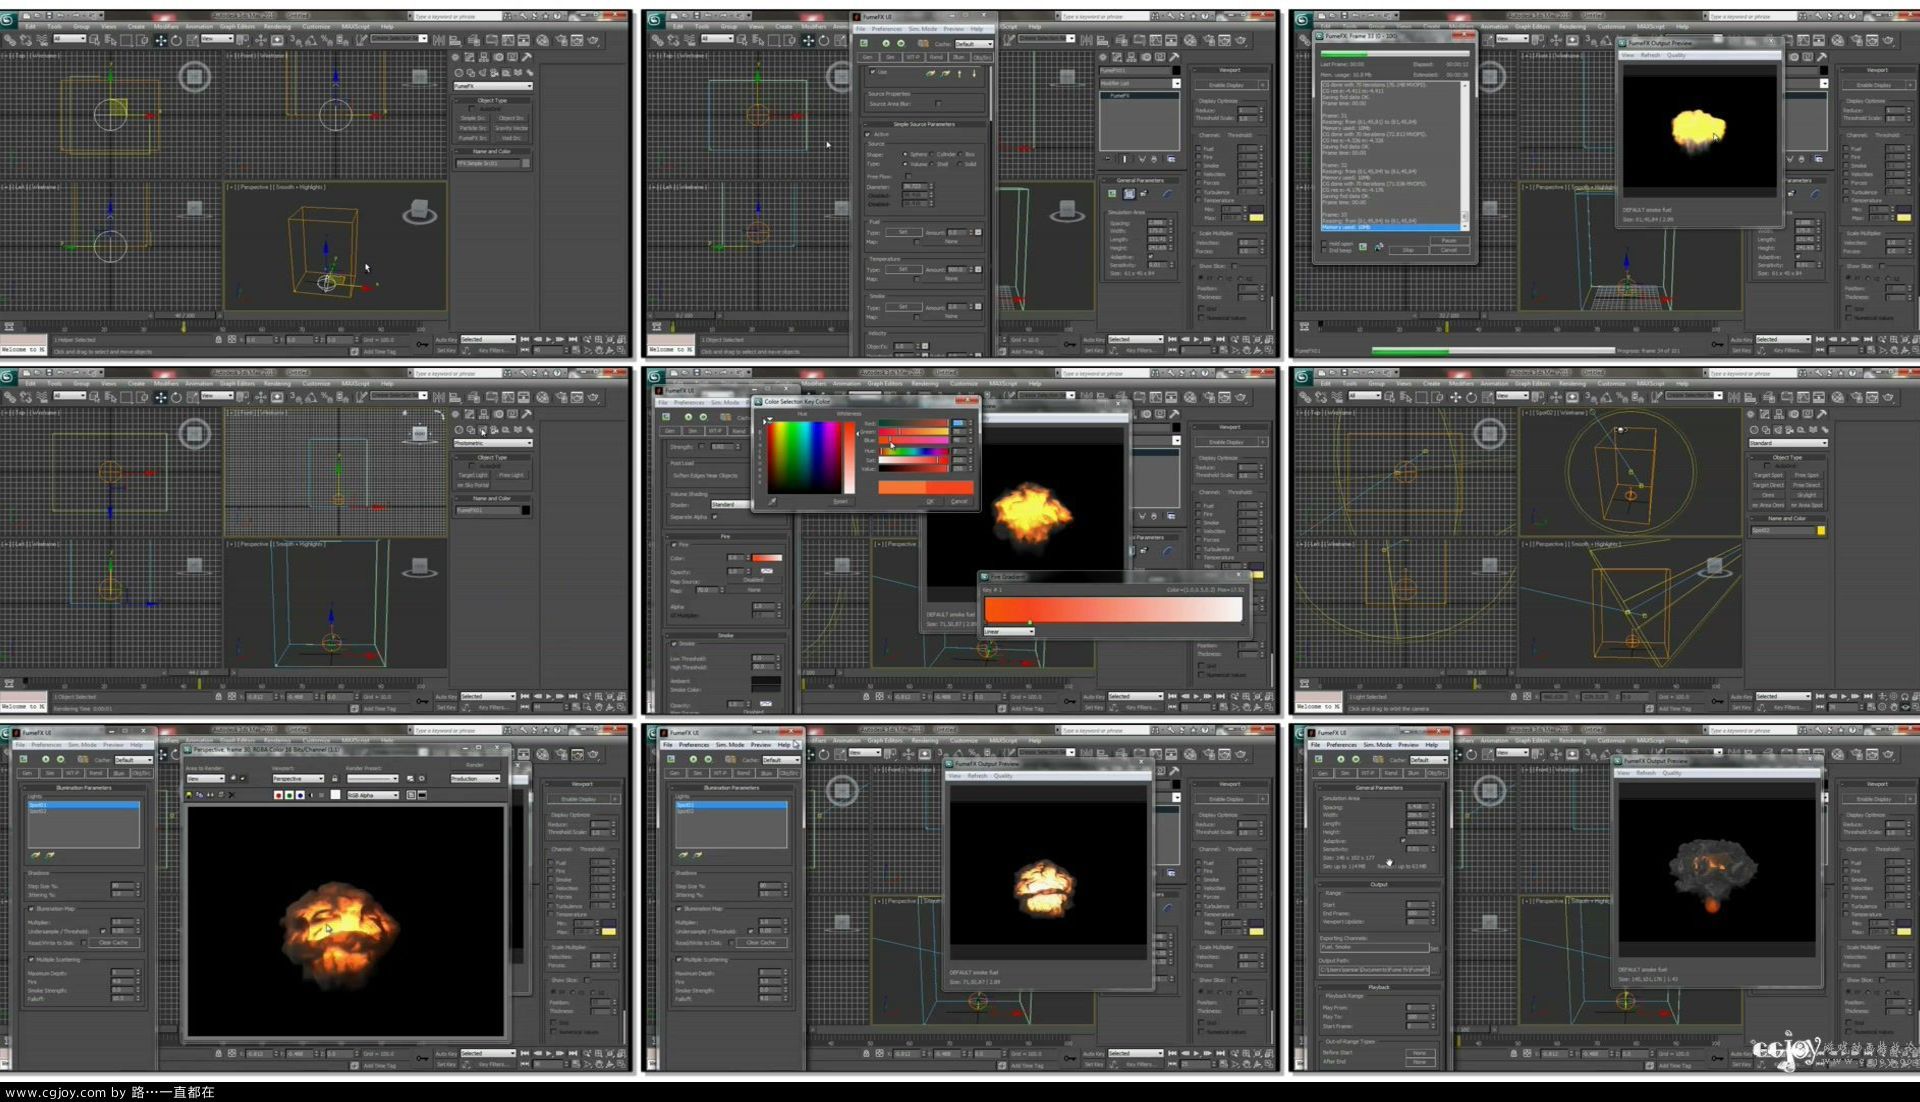Screen dimensions: 1920x1102
Task: Click Cancel in Color Selector dialog
Action: (x=959, y=502)
